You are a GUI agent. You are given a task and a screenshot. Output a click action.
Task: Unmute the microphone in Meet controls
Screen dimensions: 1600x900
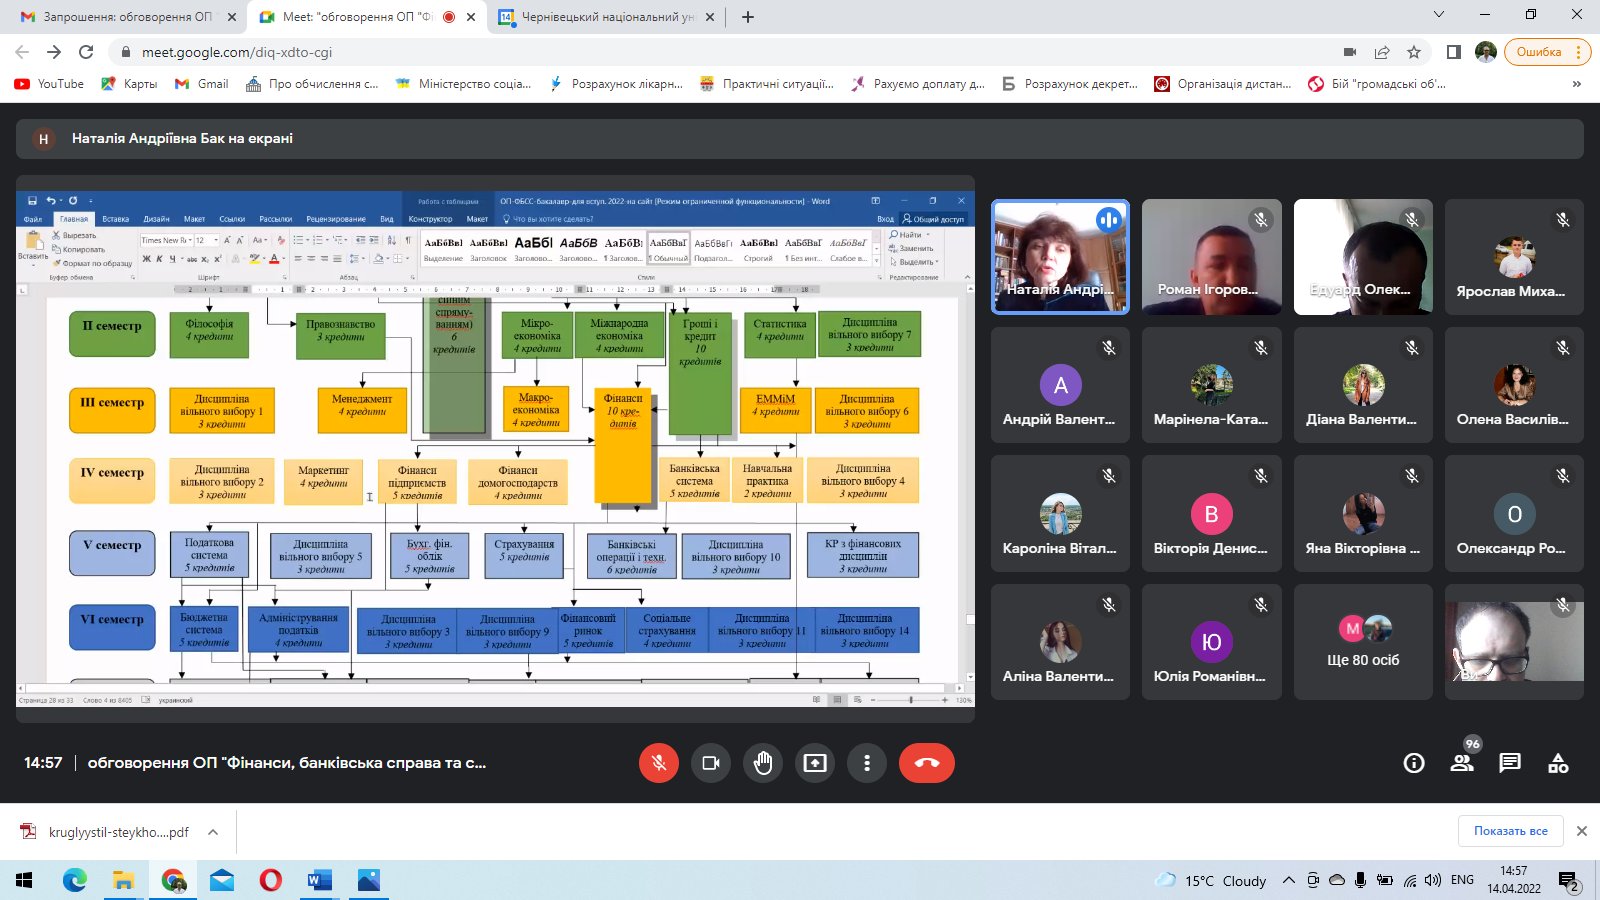(x=659, y=763)
